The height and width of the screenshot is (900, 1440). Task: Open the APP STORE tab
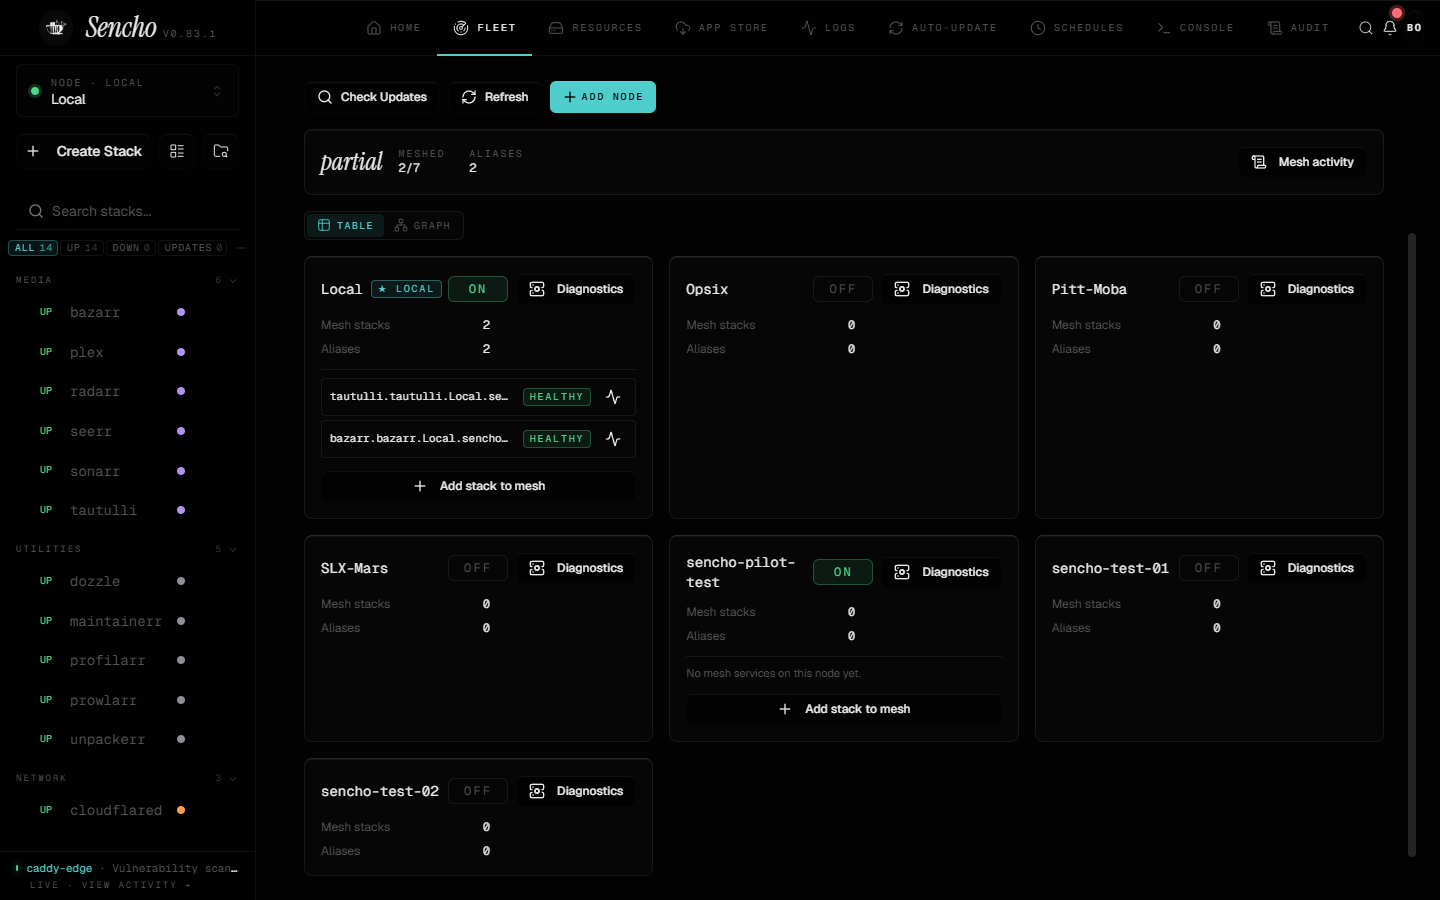click(x=722, y=28)
